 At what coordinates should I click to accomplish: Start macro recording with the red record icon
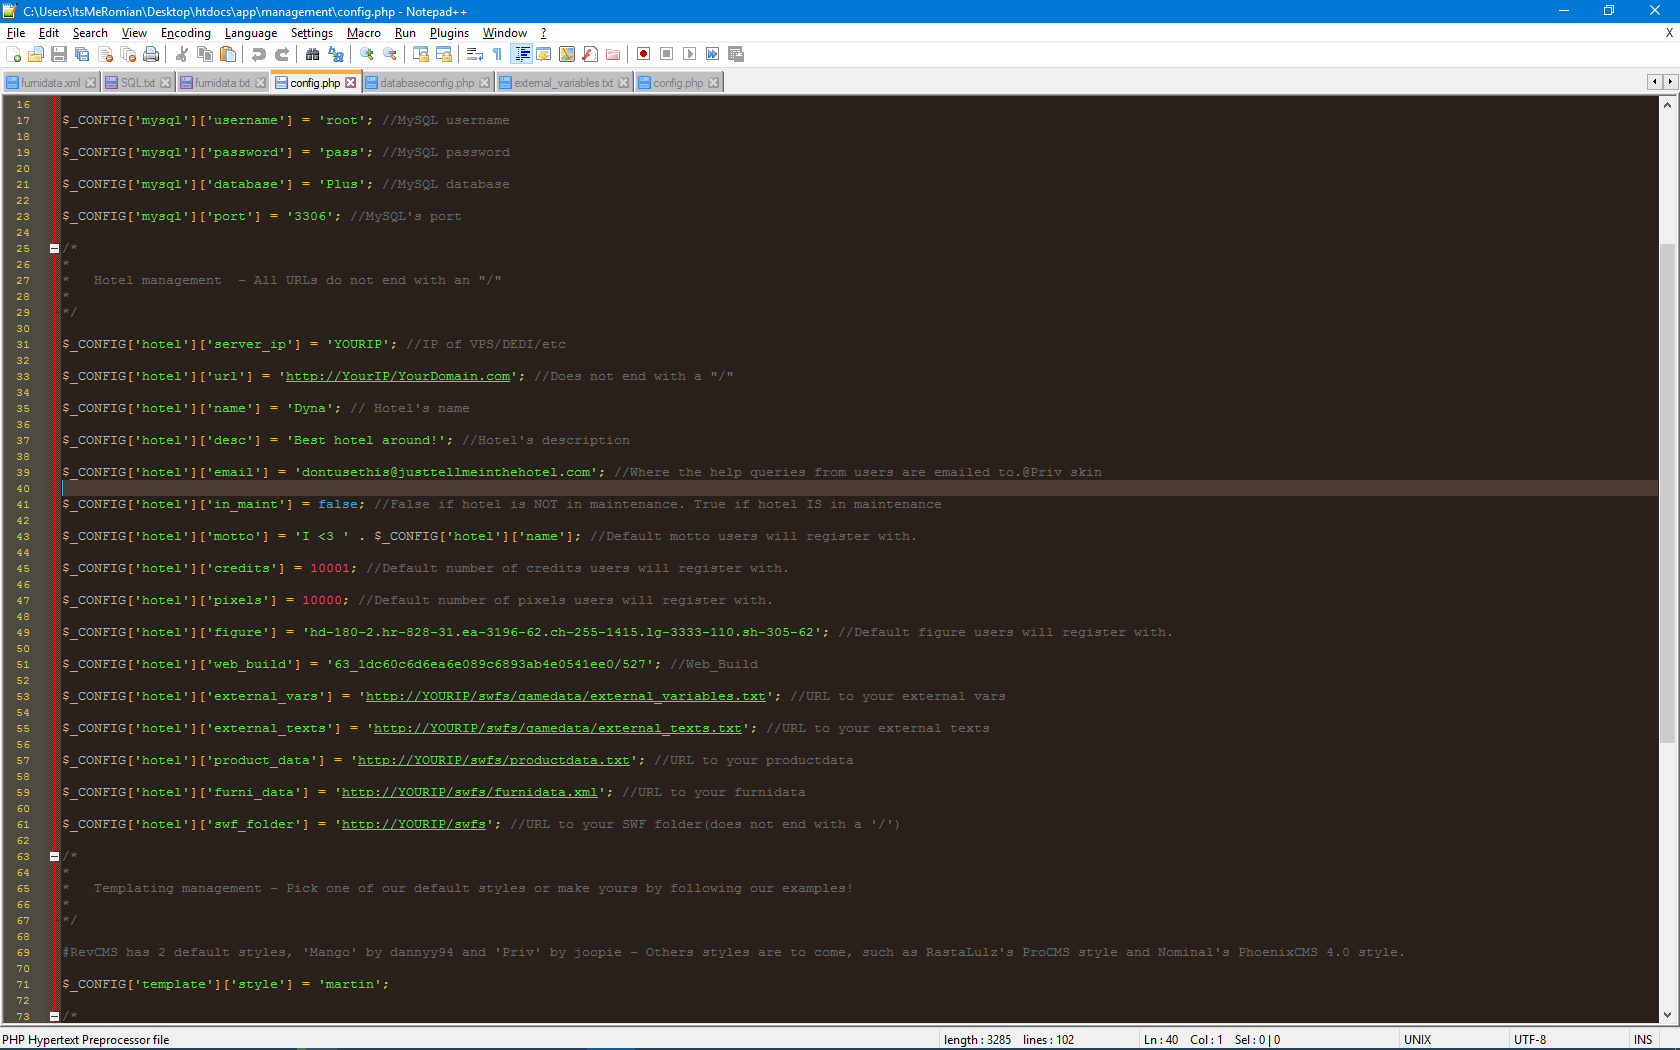[x=644, y=54]
